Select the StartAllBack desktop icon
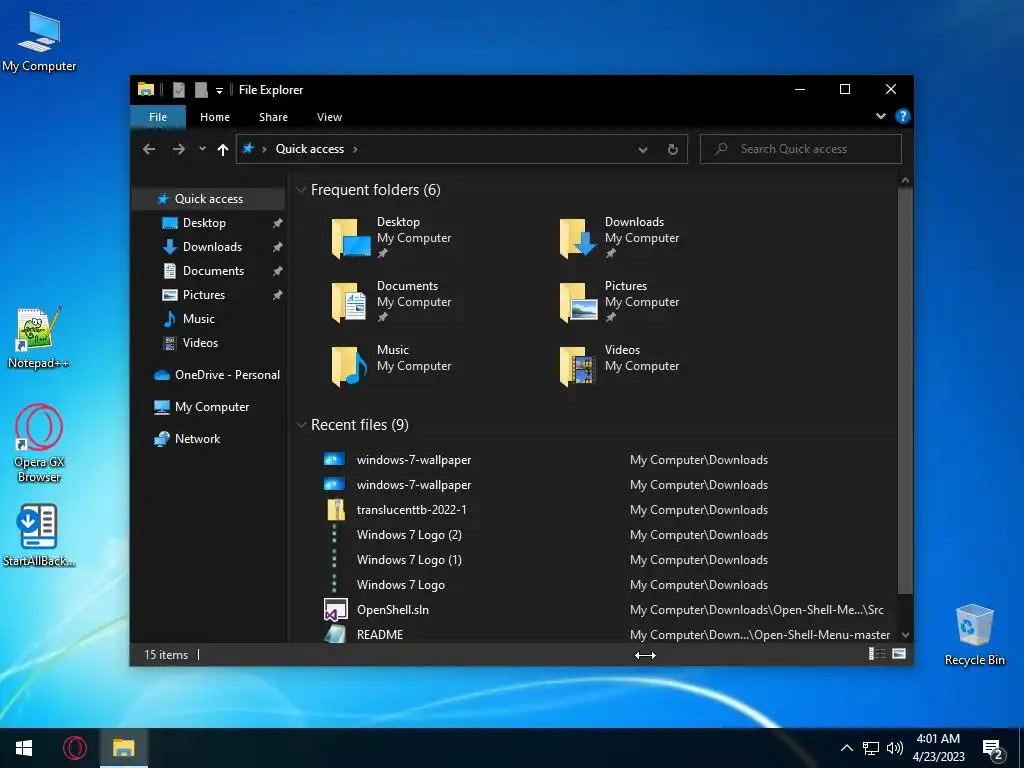The height and width of the screenshot is (768, 1024). click(x=39, y=535)
